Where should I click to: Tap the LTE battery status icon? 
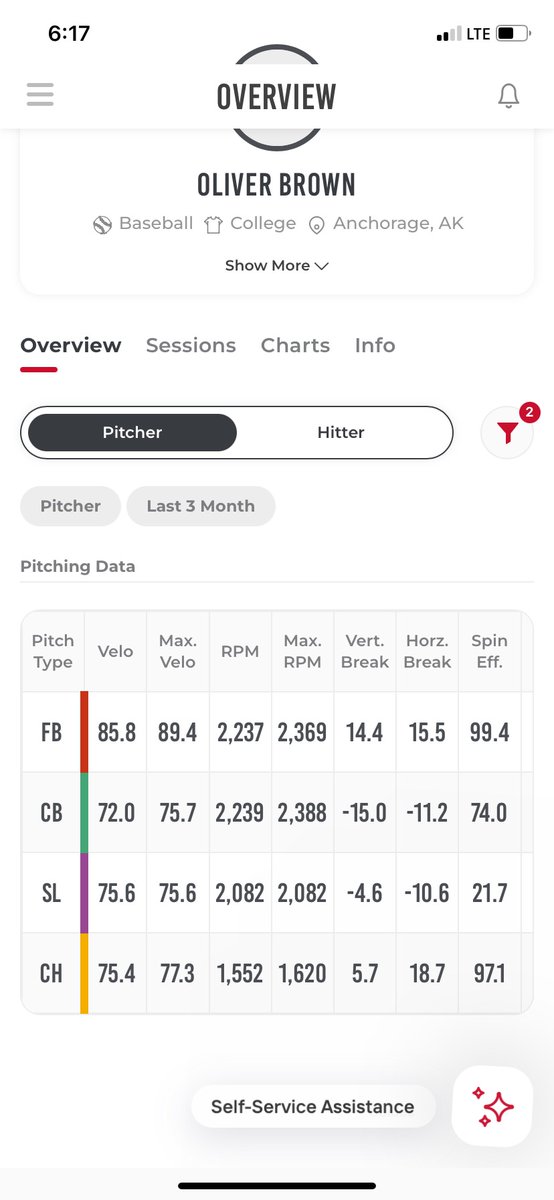511,34
